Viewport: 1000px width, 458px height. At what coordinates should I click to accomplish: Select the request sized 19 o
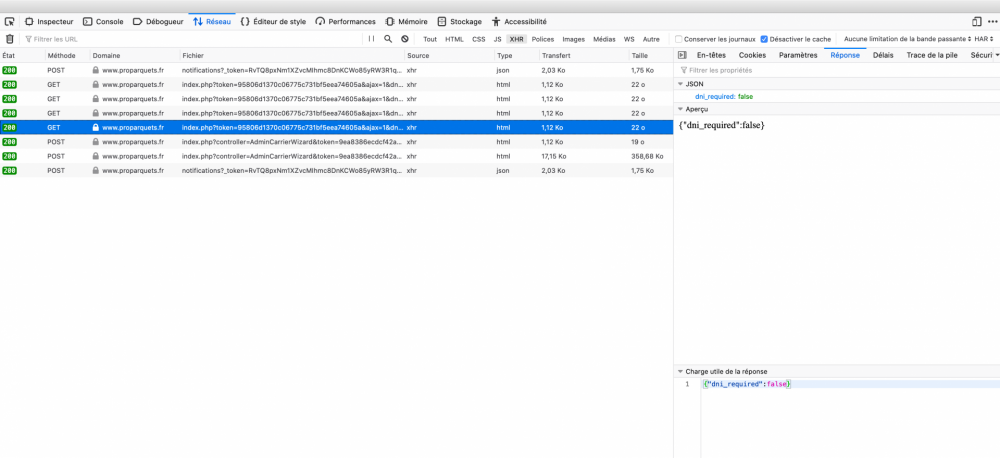point(336,142)
